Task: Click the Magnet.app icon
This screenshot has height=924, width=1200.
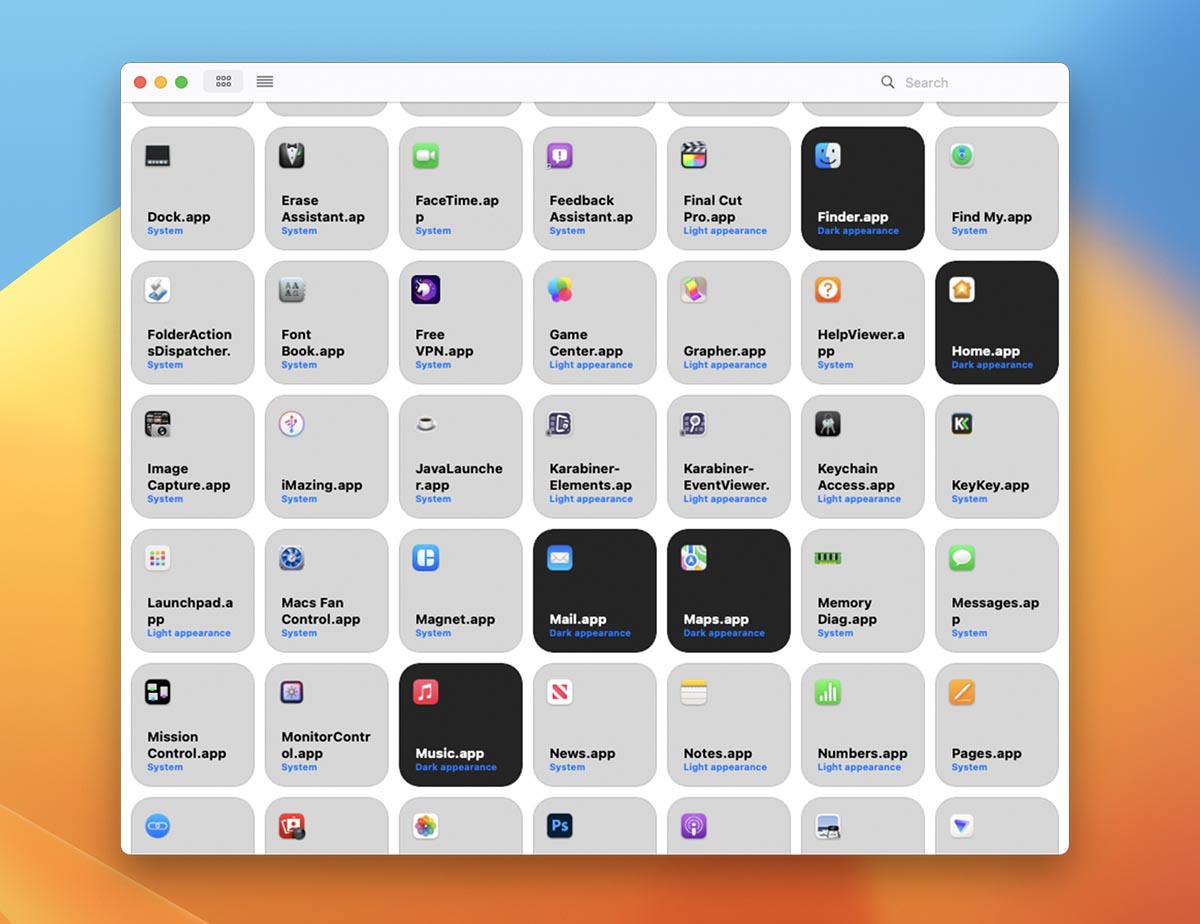Action: [426, 558]
